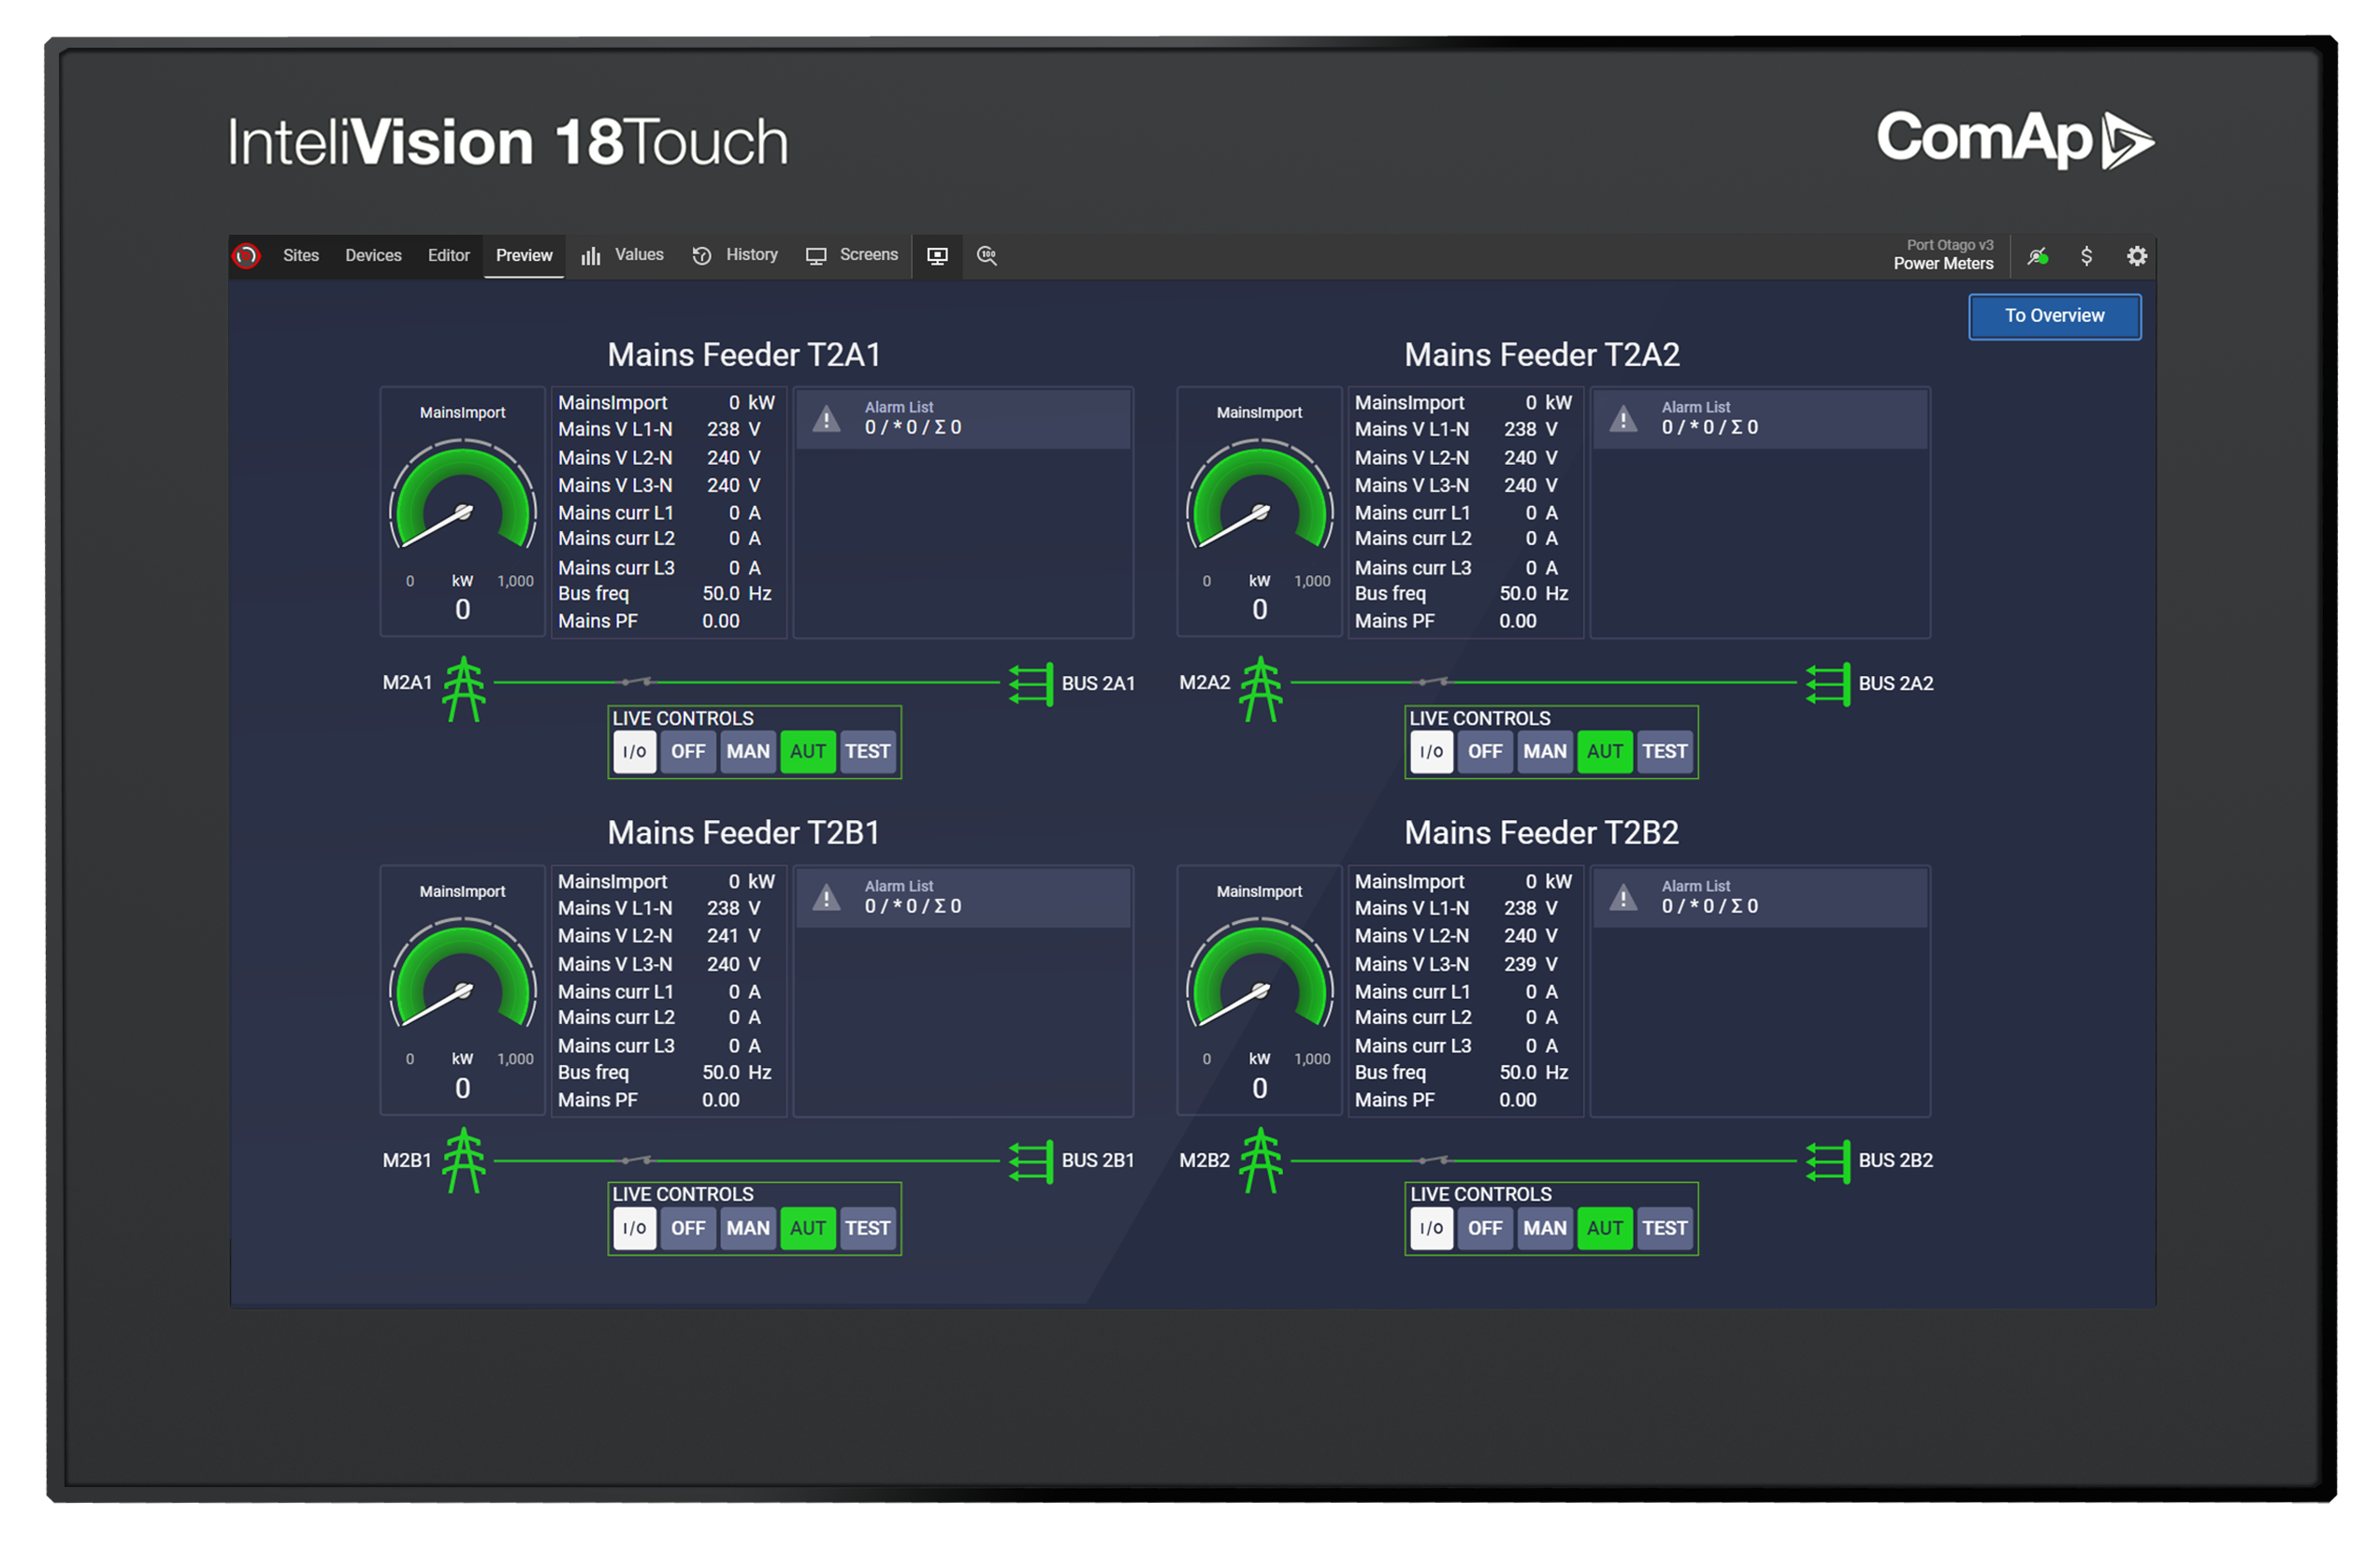Image resolution: width=2380 pixels, height=1544 pixels.
Task: Toggle I/O button for feeder T2B2
Action: [x=1432, y=1229]
